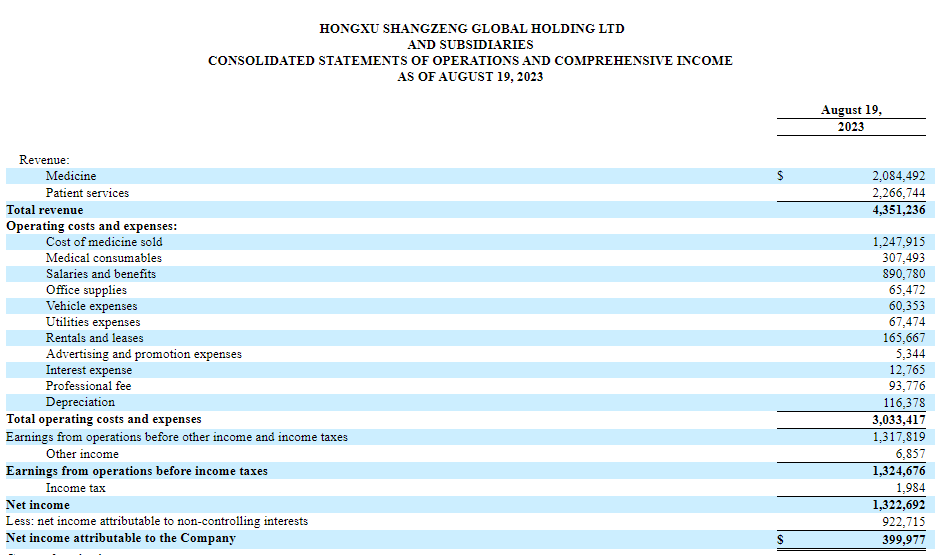Click Medicine value 2,084,492
The height and width of the screenshot is (555, 937).
[x=898, y=176]
